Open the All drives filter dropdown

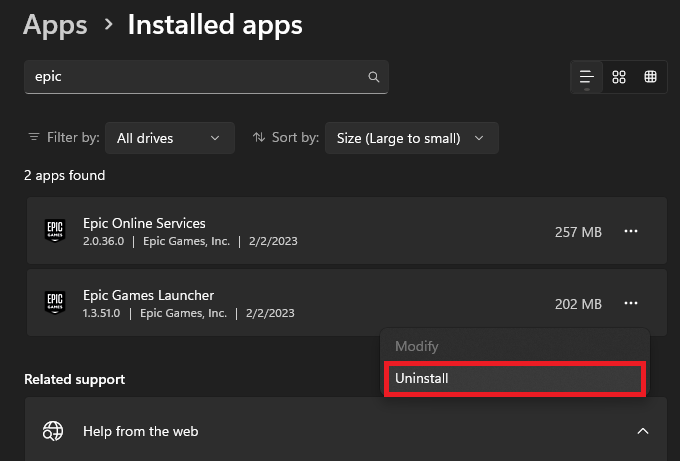170,138
